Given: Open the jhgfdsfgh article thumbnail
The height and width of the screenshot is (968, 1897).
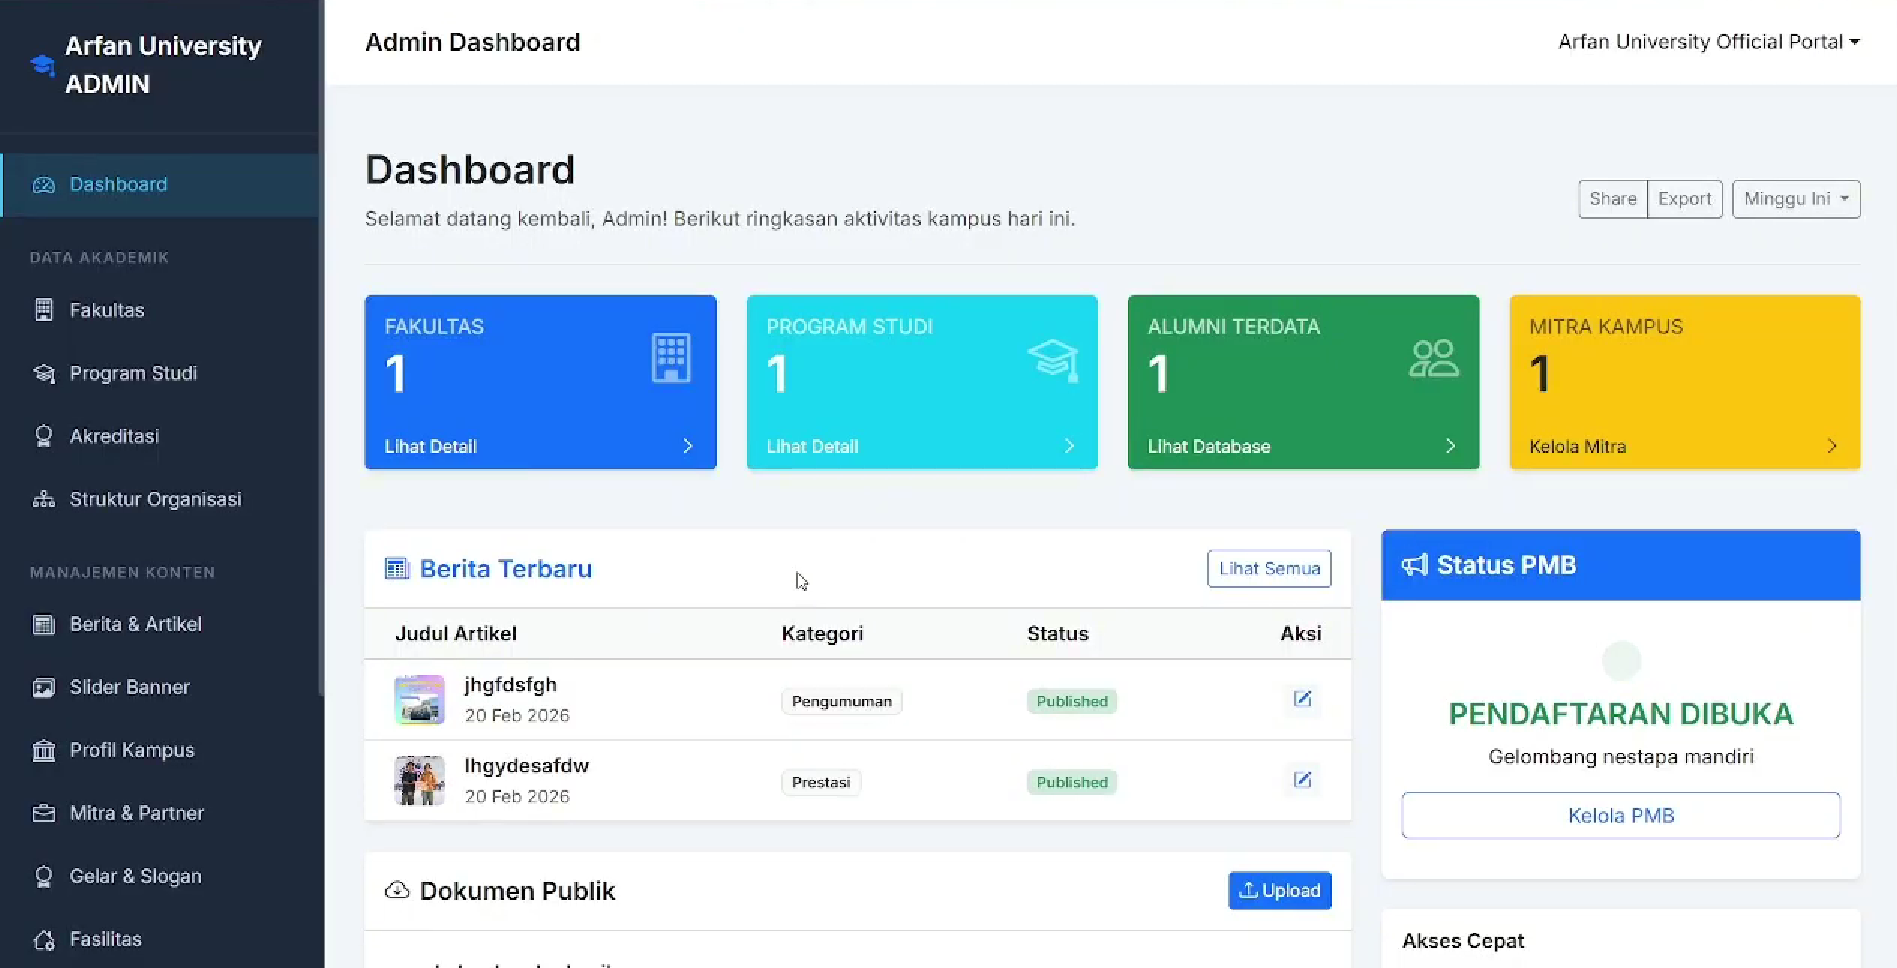Looking at the screenshot, I should click(419, 699).
